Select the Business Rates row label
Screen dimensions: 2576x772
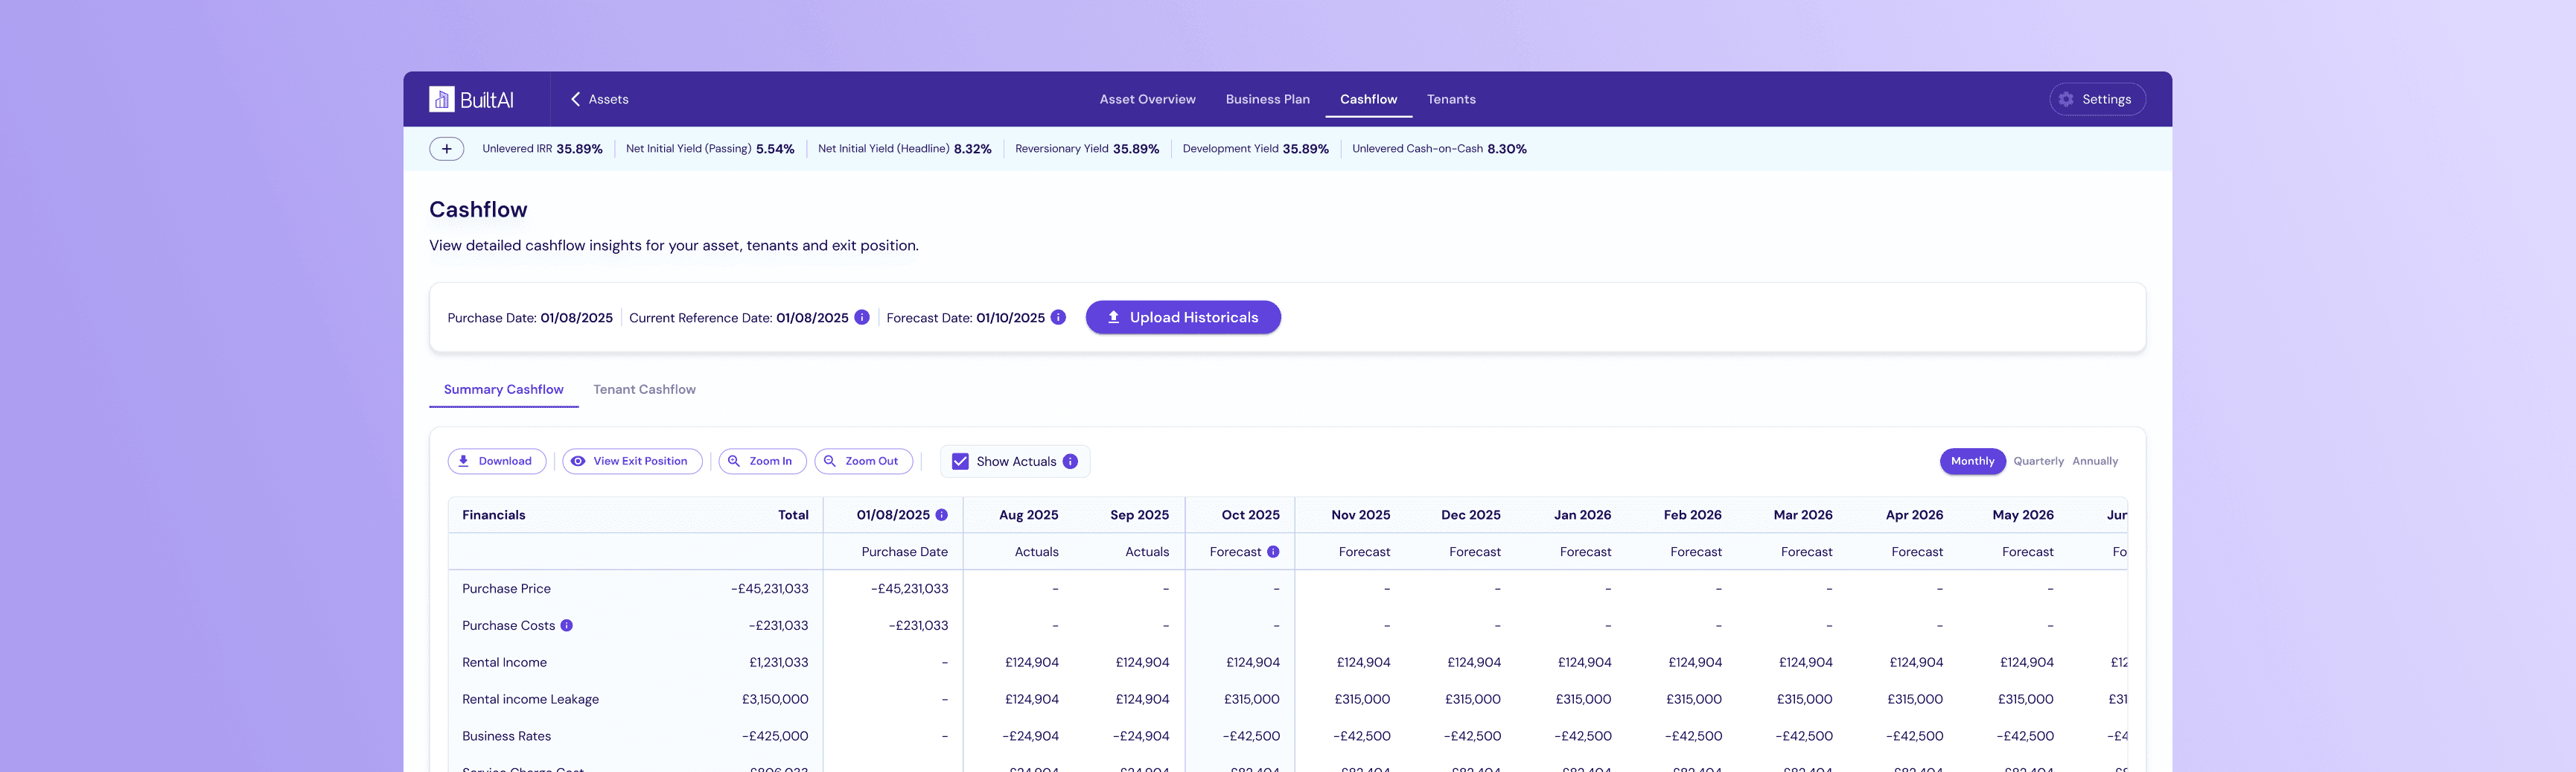click(506, 737)
